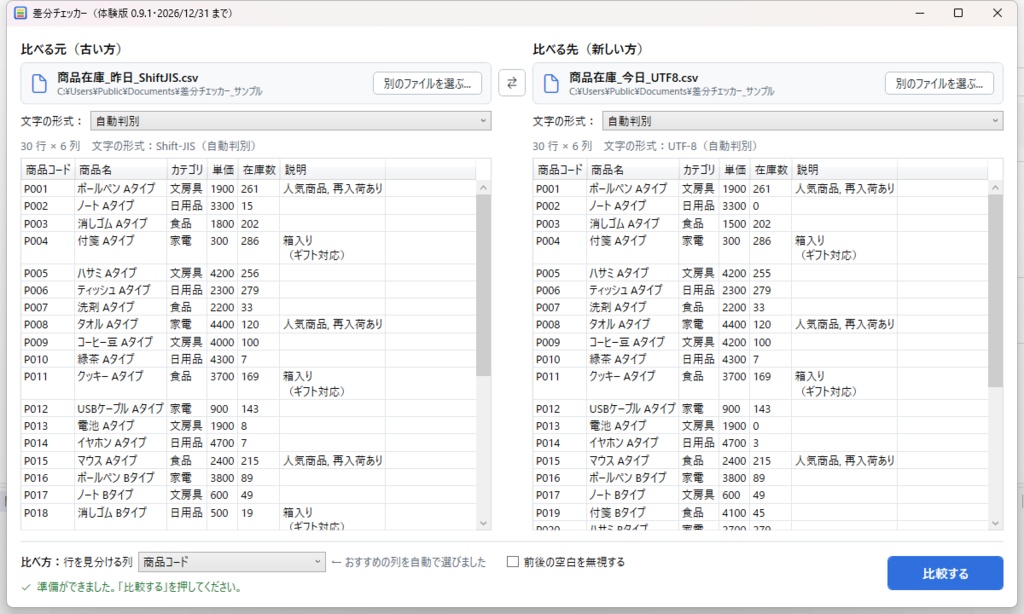Viewport: 1024px width, 614px height.
Task: Click left table 説明 column header
Action: 332,170
